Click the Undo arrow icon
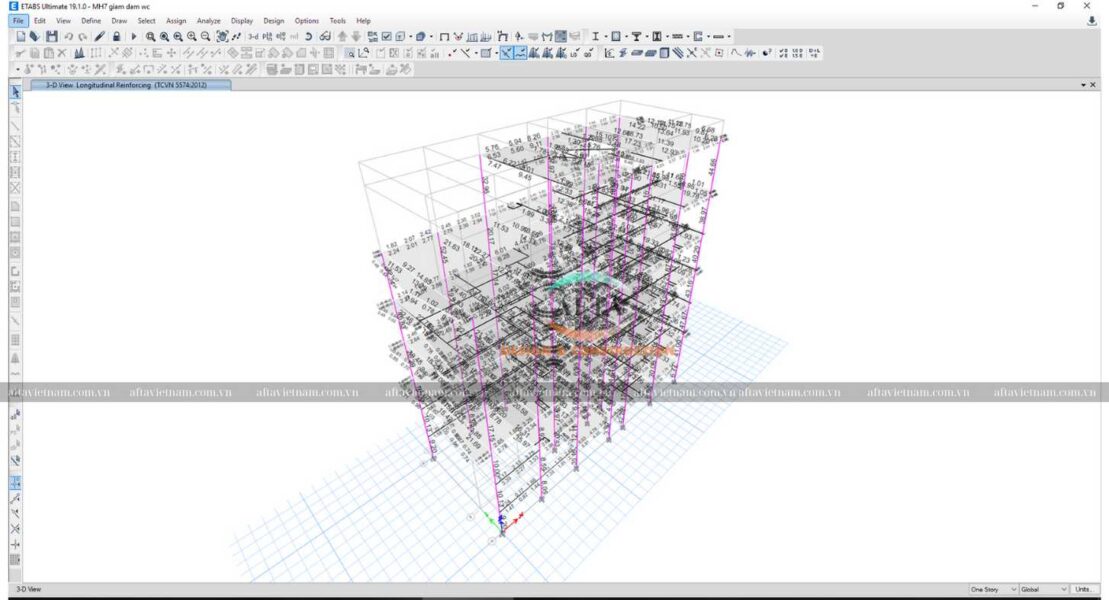 pyautogui.click(x=69, y=37)
